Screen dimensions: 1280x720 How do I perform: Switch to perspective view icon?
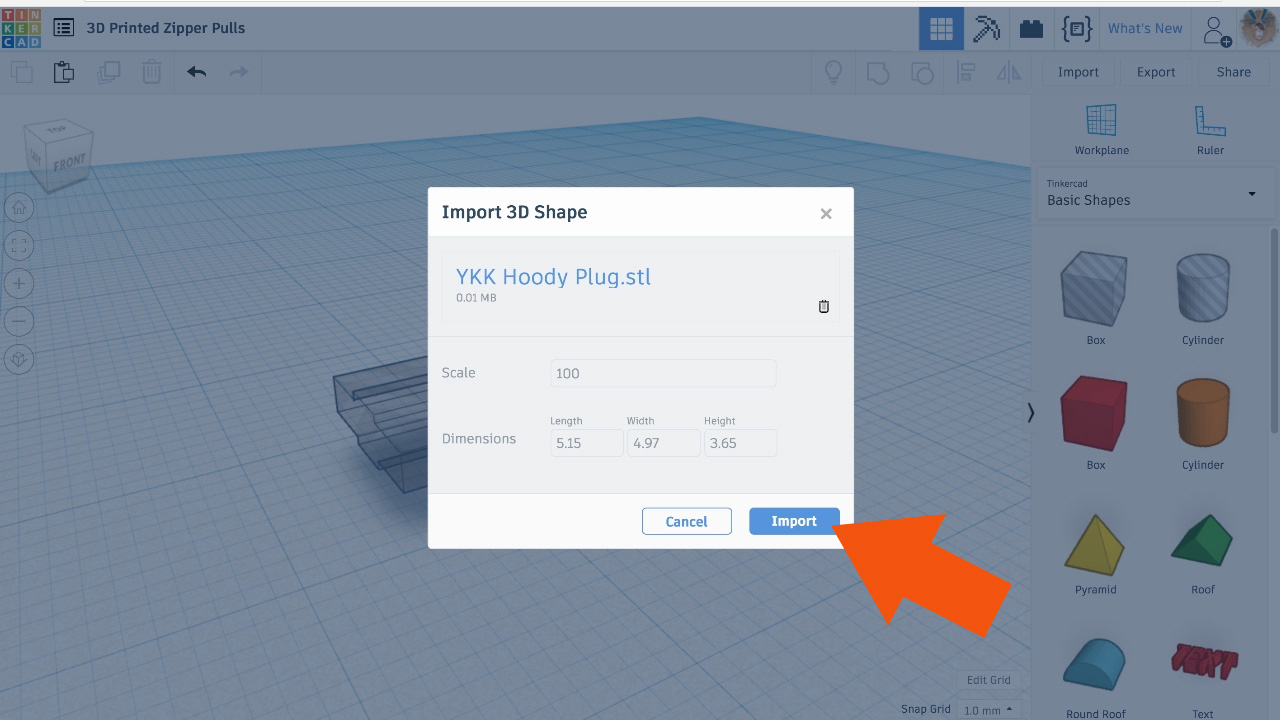point(19,358)
